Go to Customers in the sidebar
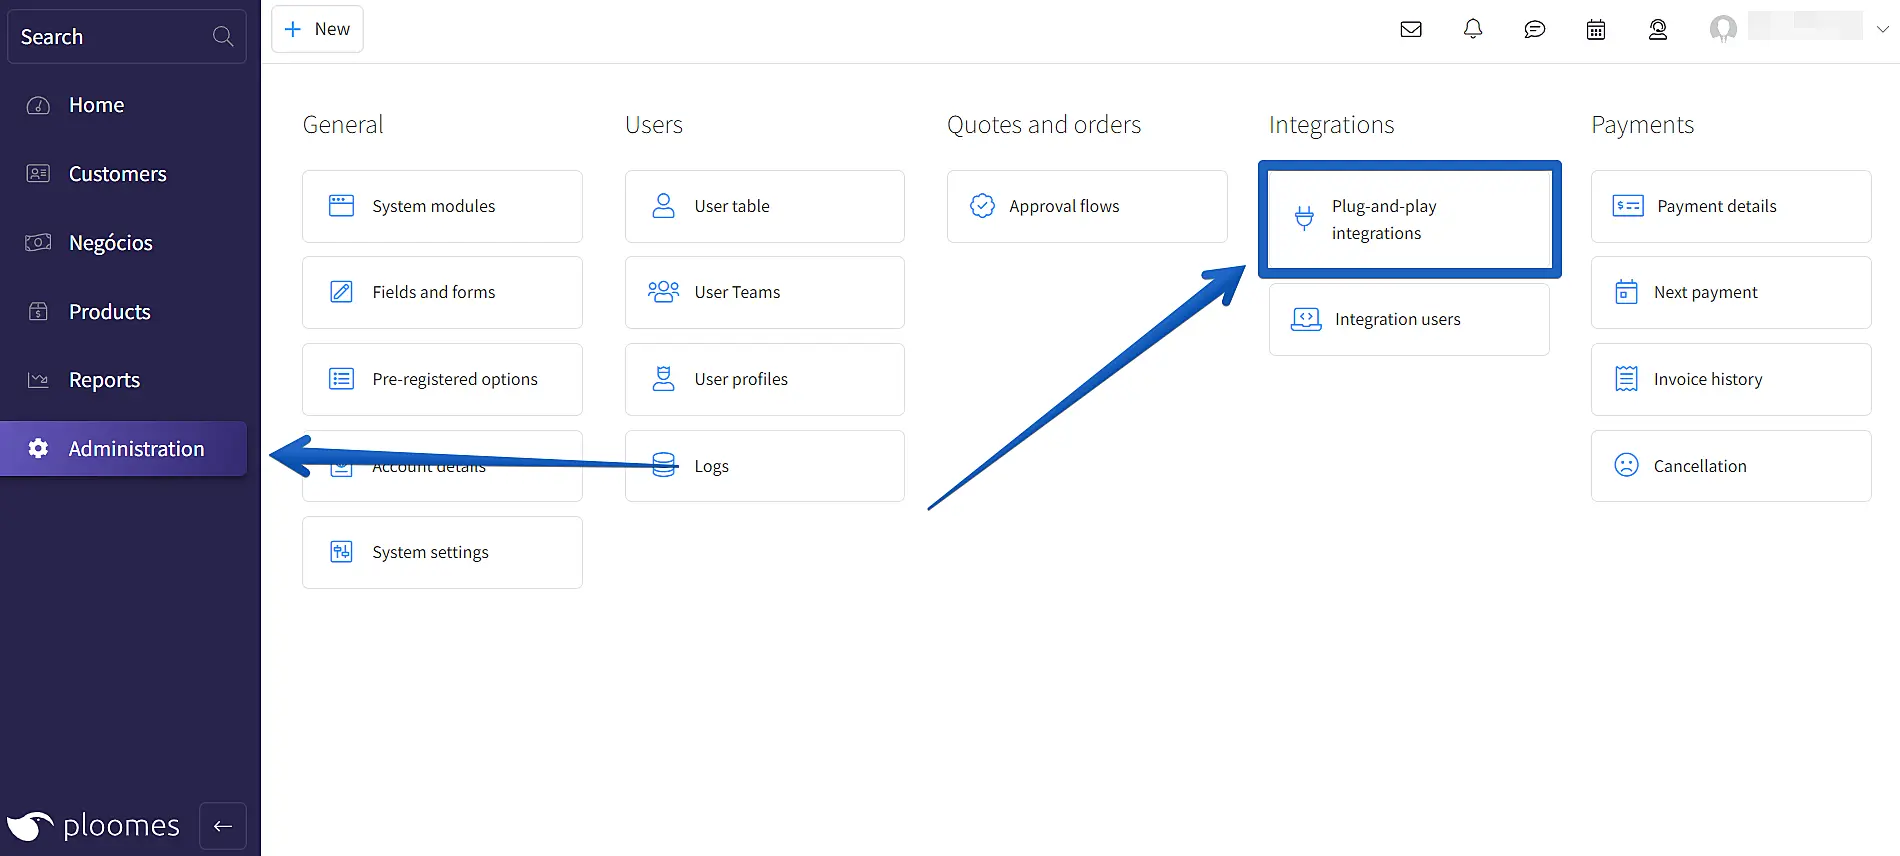Image resolution: width=1900 pixels, height=856 pixels. [117, 174]
